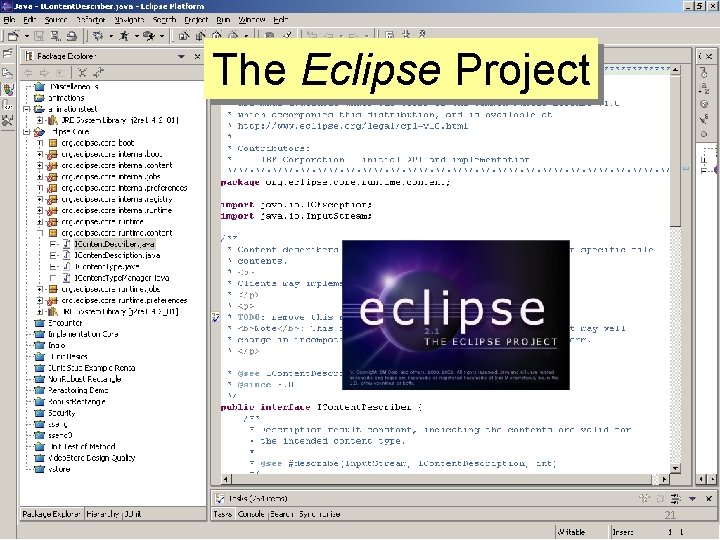This screenshot has width=720, height=540.
Task: Switch to the Search tab in bottom panel
Action: pyautogui.click(x=281, y=514)
